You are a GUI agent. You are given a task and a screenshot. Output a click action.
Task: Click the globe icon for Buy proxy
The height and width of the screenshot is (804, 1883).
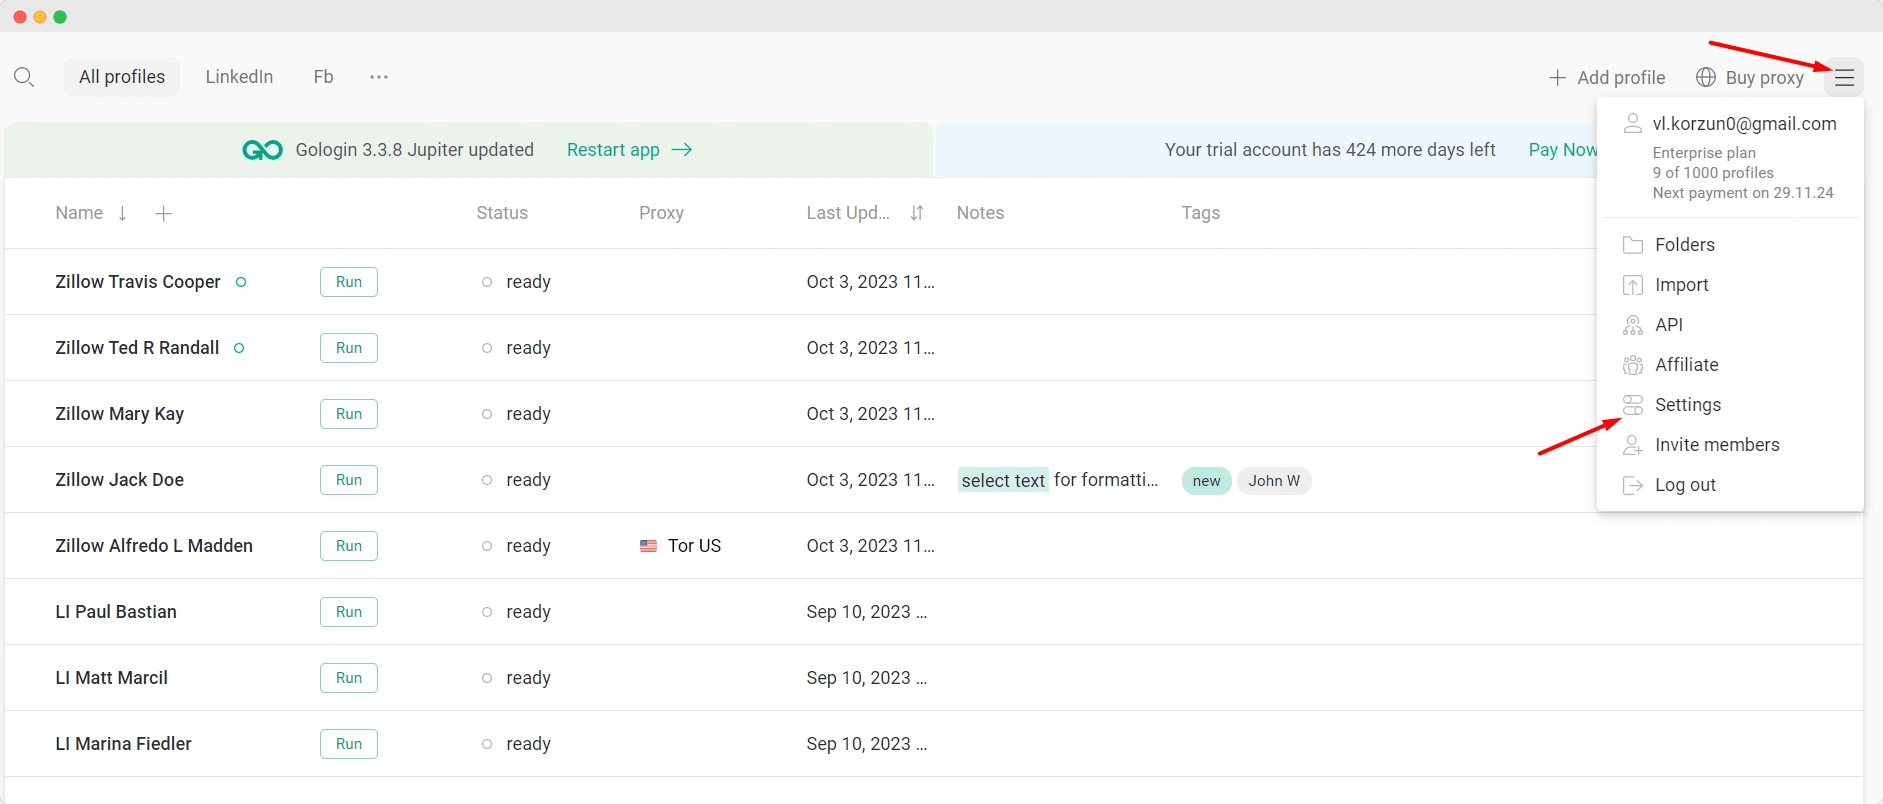point(1706,77)
